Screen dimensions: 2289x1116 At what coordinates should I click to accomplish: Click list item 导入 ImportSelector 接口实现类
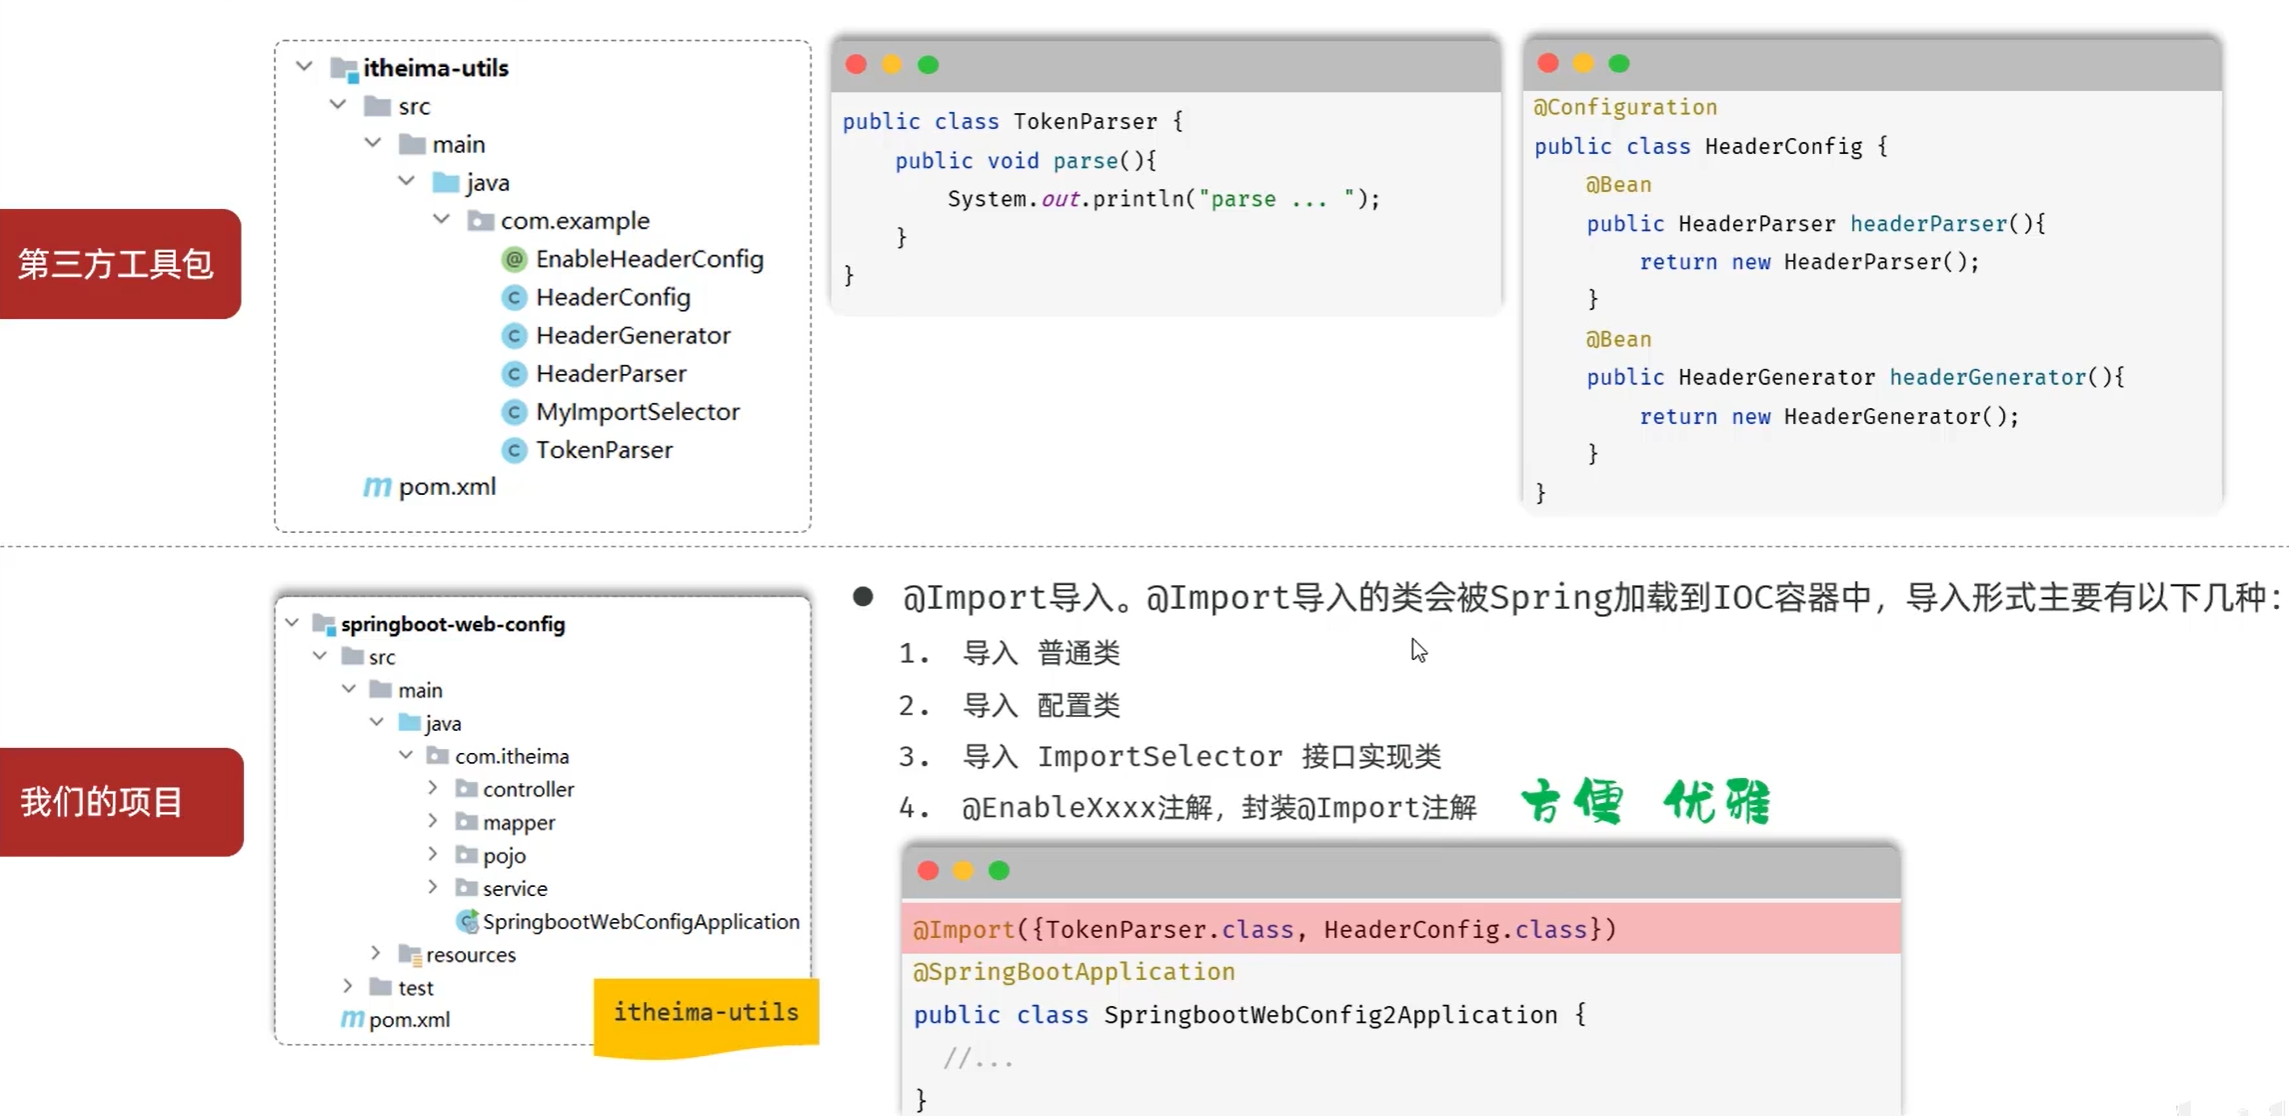(1201, 757)
